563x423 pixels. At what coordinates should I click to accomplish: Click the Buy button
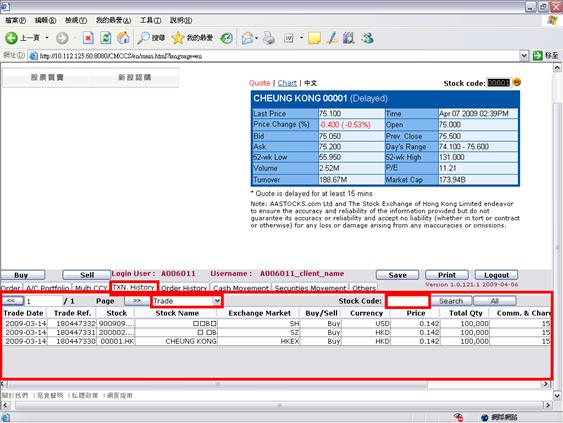coord(22,275)
